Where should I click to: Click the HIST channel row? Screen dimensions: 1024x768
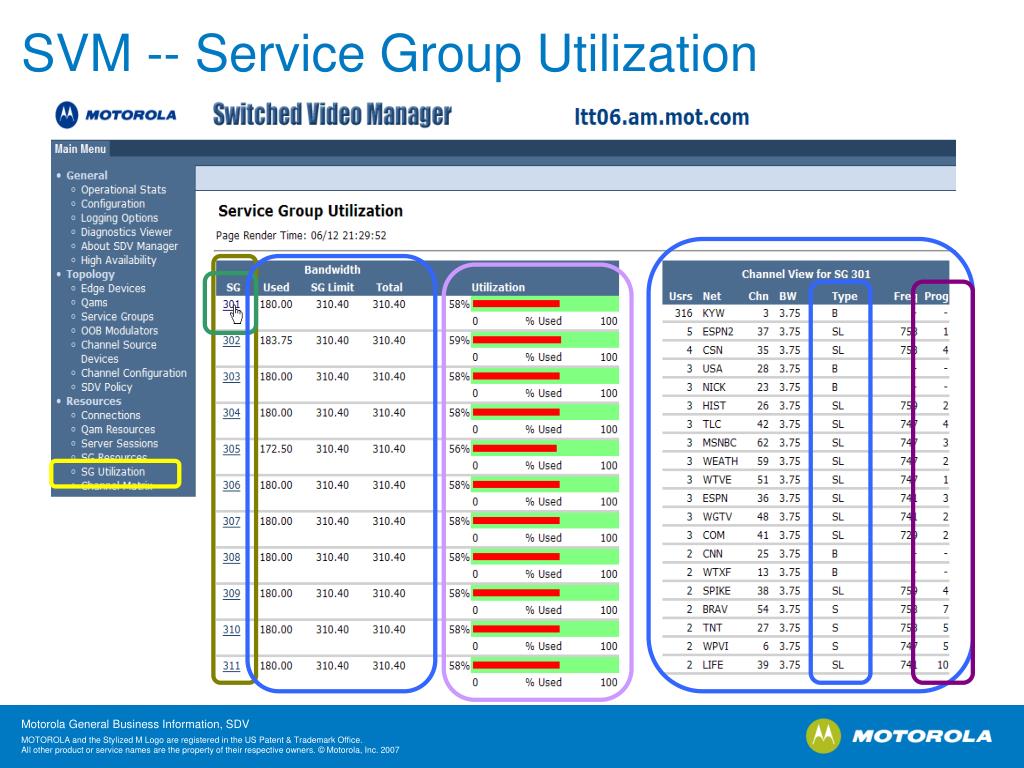click(805, 406)
